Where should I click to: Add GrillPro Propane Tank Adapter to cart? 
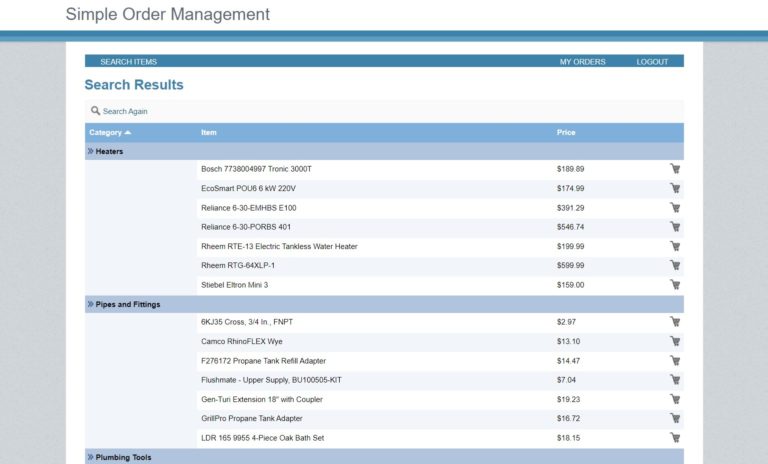pyautogui.click(x=675, y=418)
